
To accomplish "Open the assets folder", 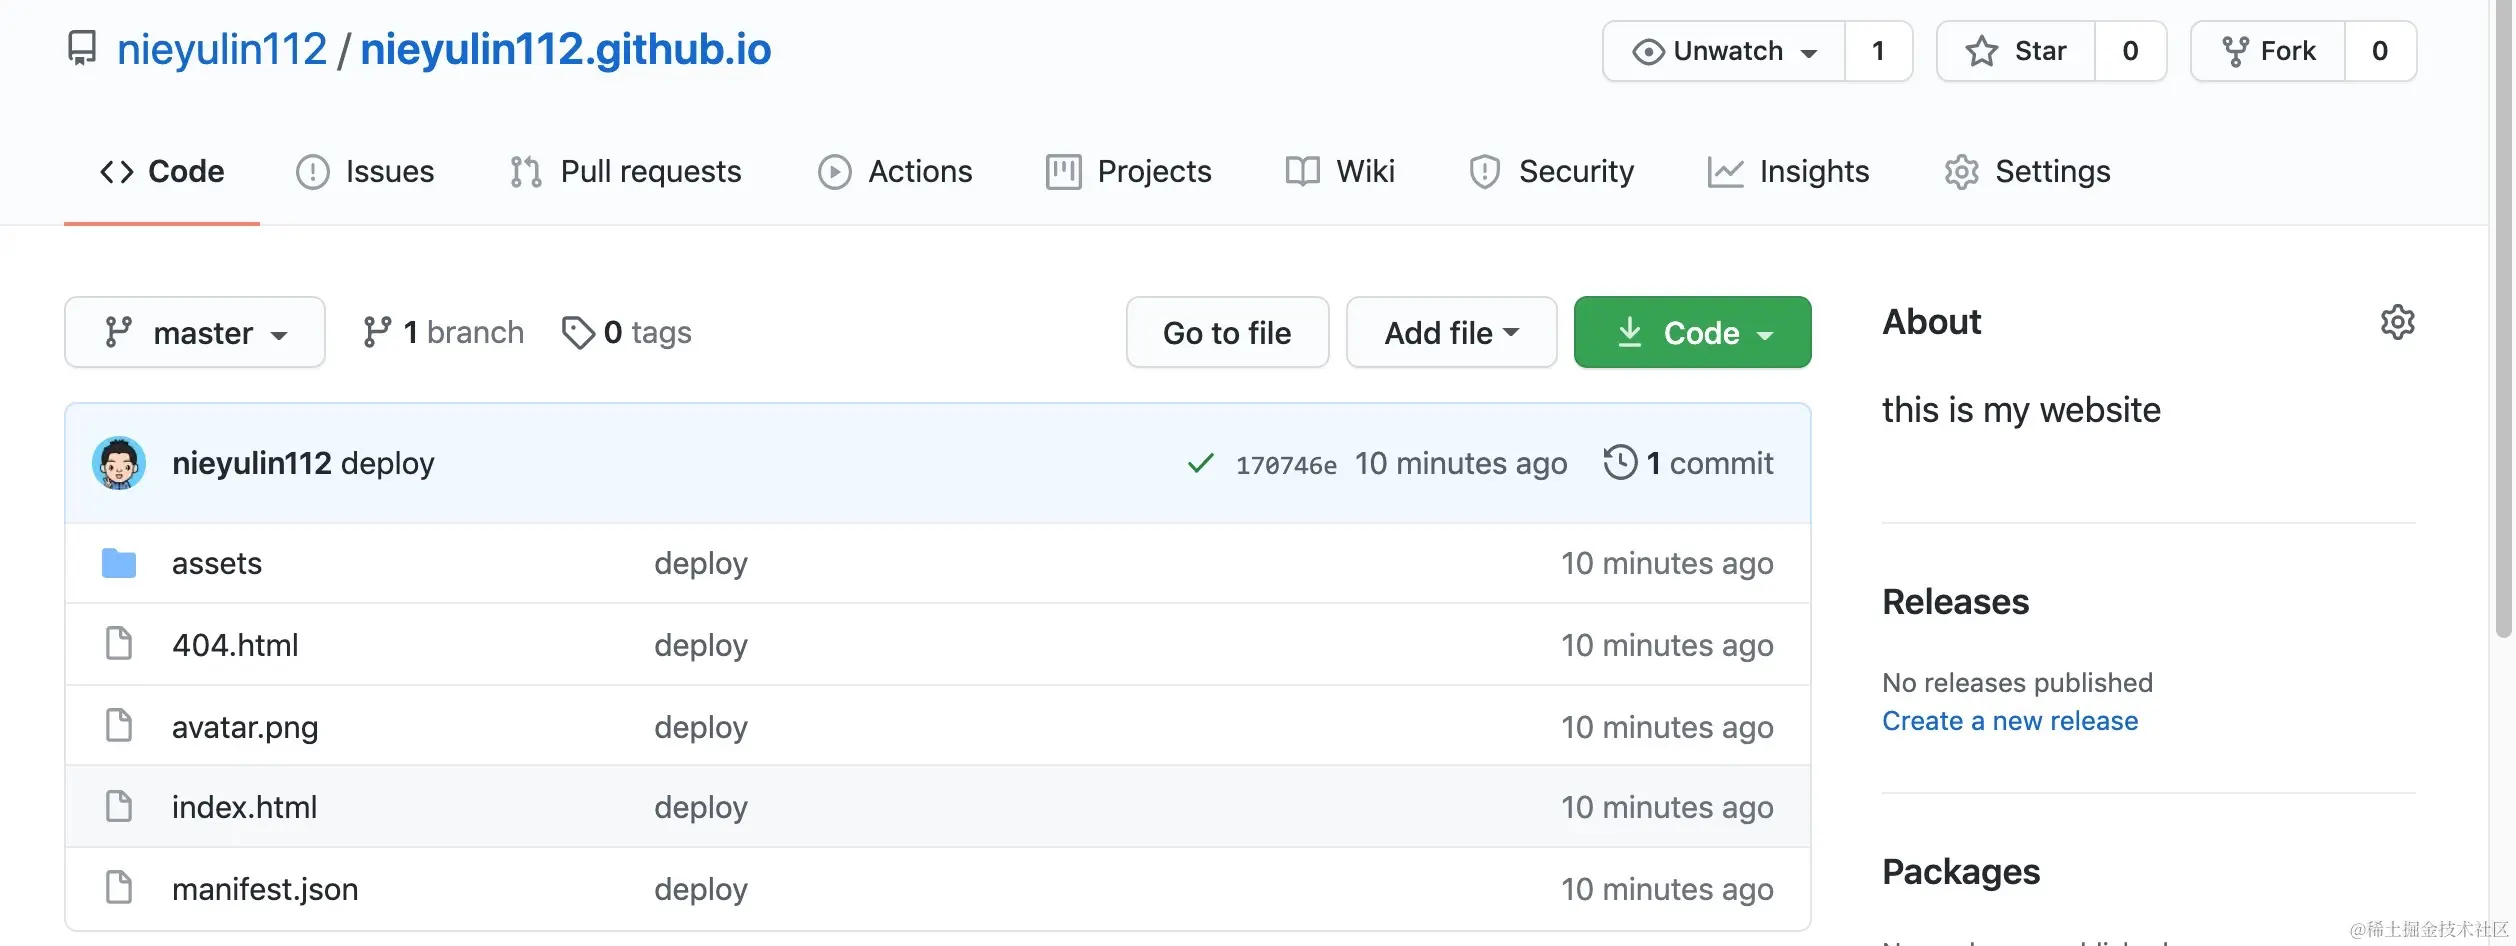I will [216, 563].
